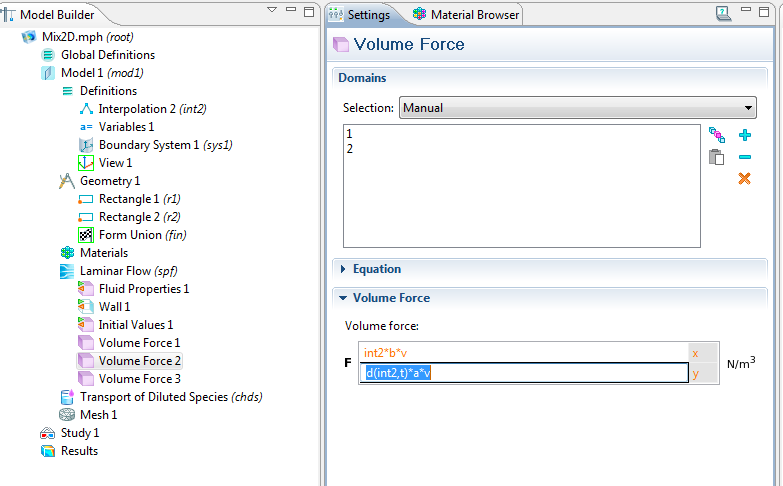Click the Create Selection icon beside domain list
Screen dimensions: 783x486
coord(716,135)
